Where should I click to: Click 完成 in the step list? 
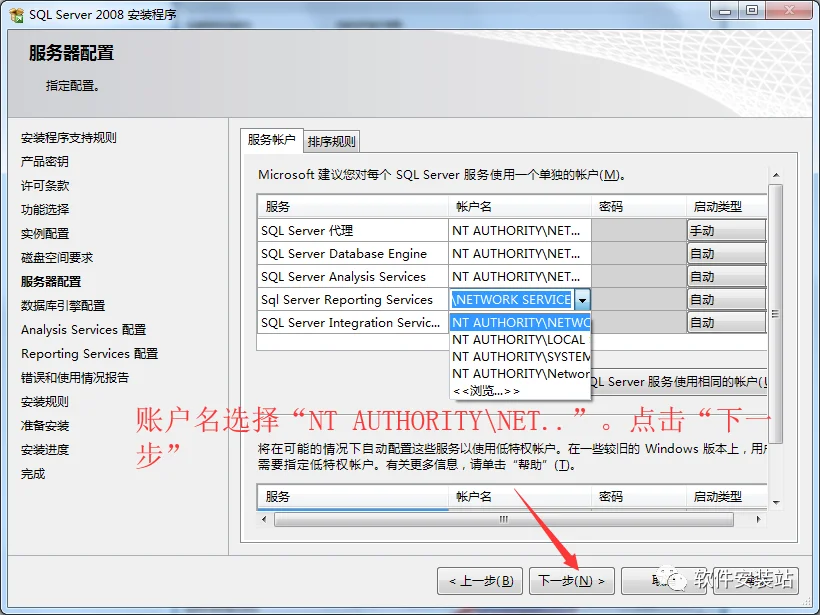tap(33, 474)
